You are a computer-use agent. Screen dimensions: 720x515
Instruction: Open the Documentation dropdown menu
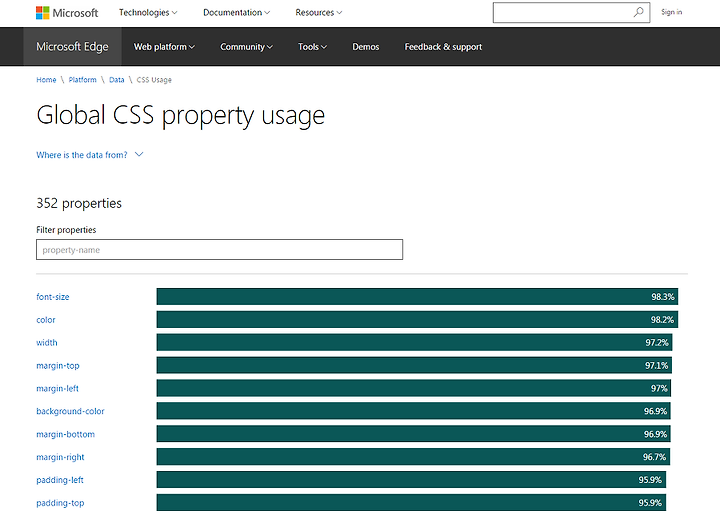(x=236, y=13)
